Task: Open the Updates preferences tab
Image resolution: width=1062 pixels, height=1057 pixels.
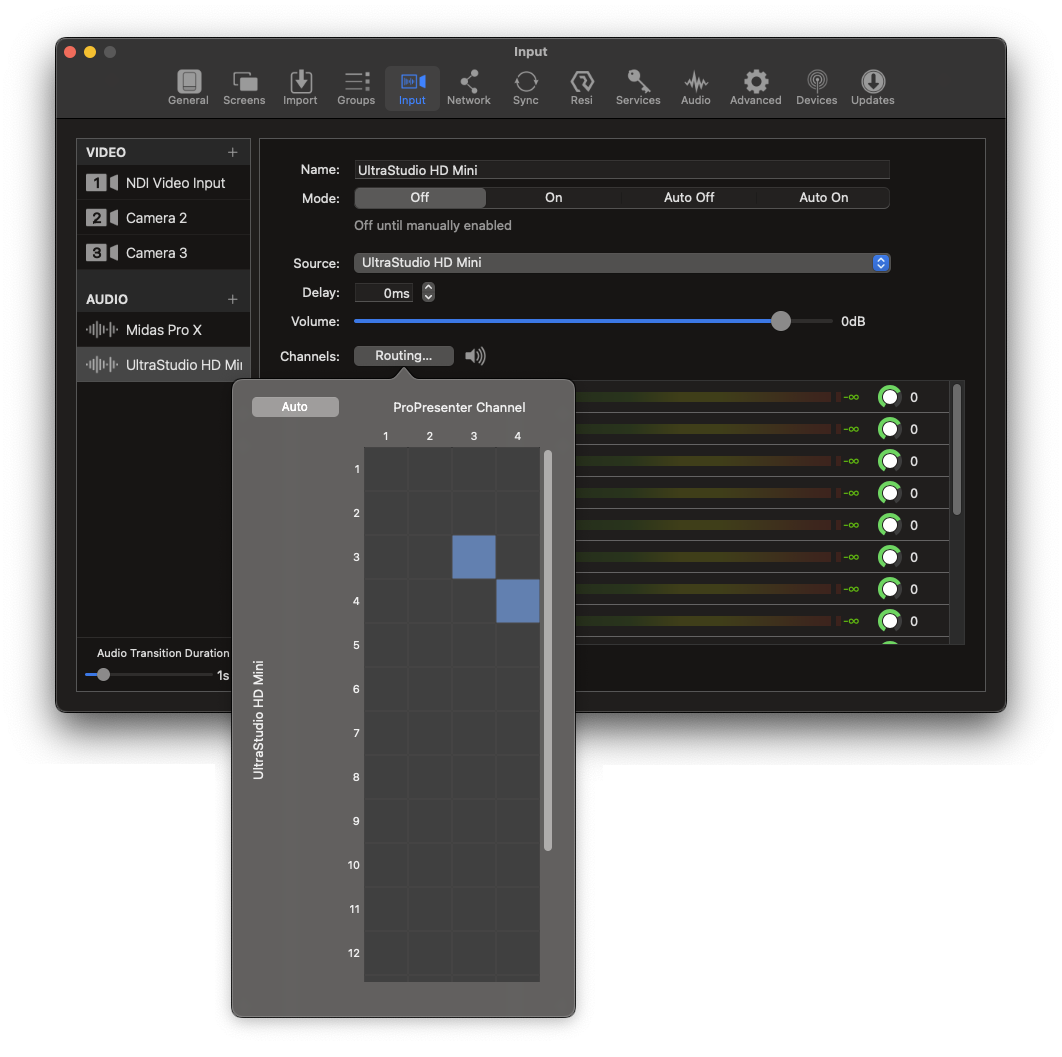Action: [872, 88]
